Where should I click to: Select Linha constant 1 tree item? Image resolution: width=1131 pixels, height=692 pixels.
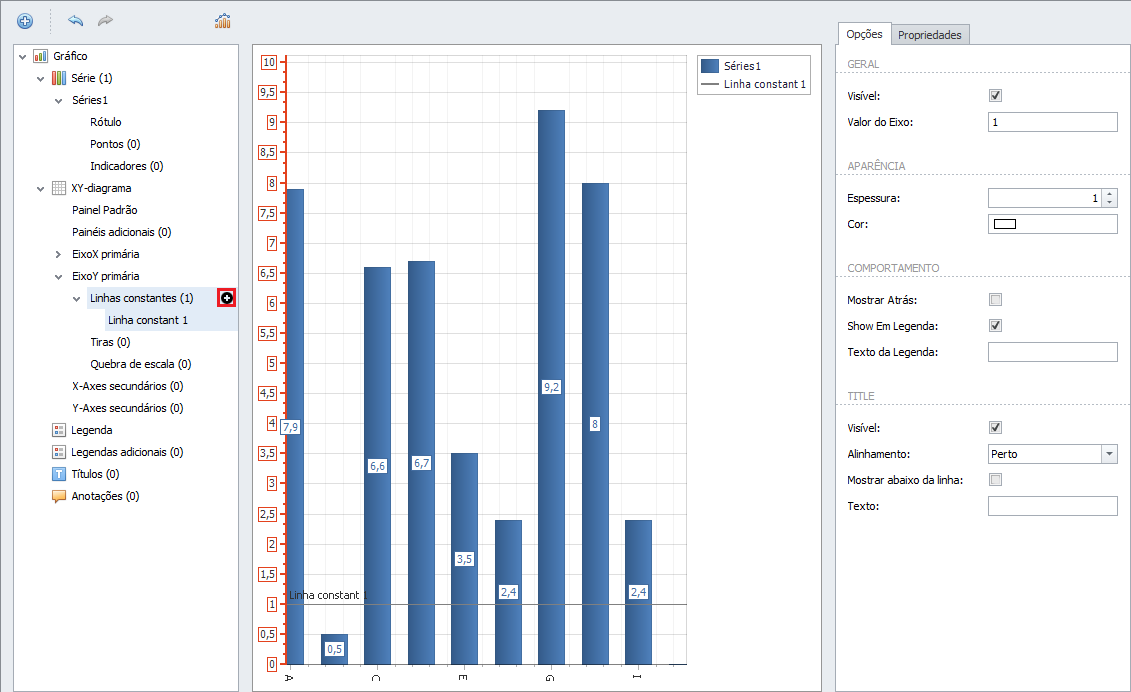click(148, 320)
